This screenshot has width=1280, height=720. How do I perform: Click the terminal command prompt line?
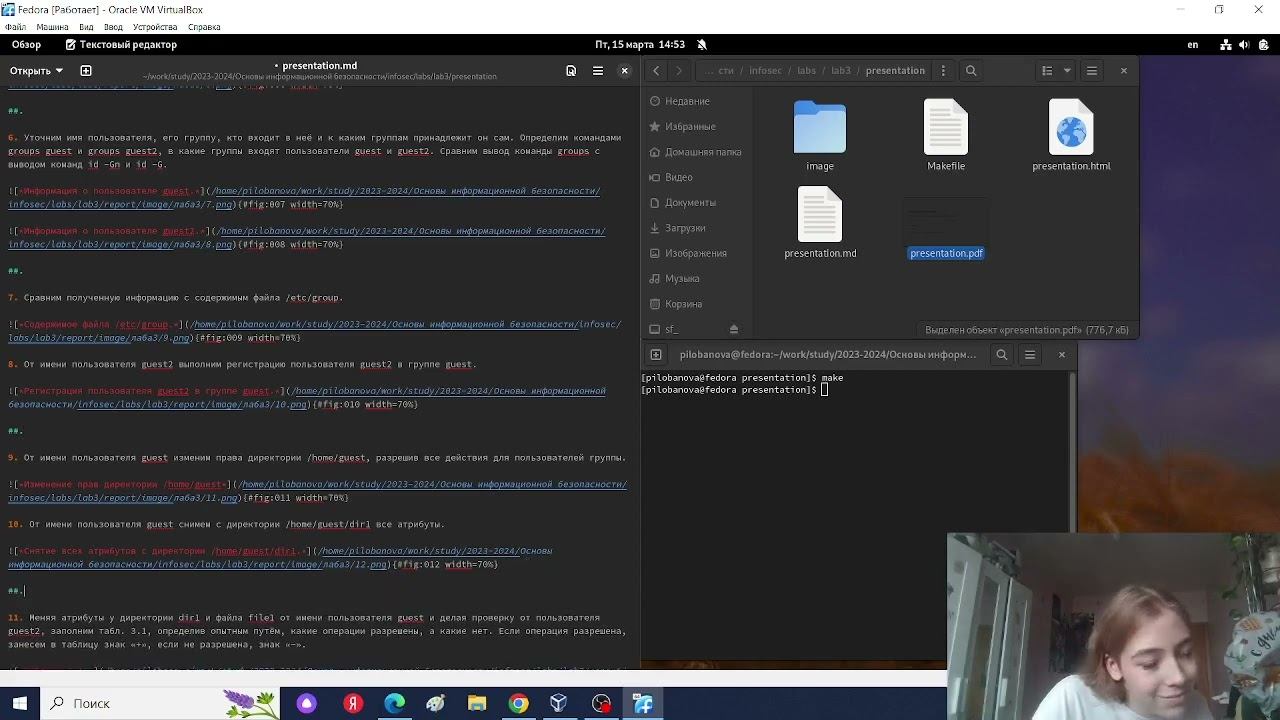click(735, 390)
